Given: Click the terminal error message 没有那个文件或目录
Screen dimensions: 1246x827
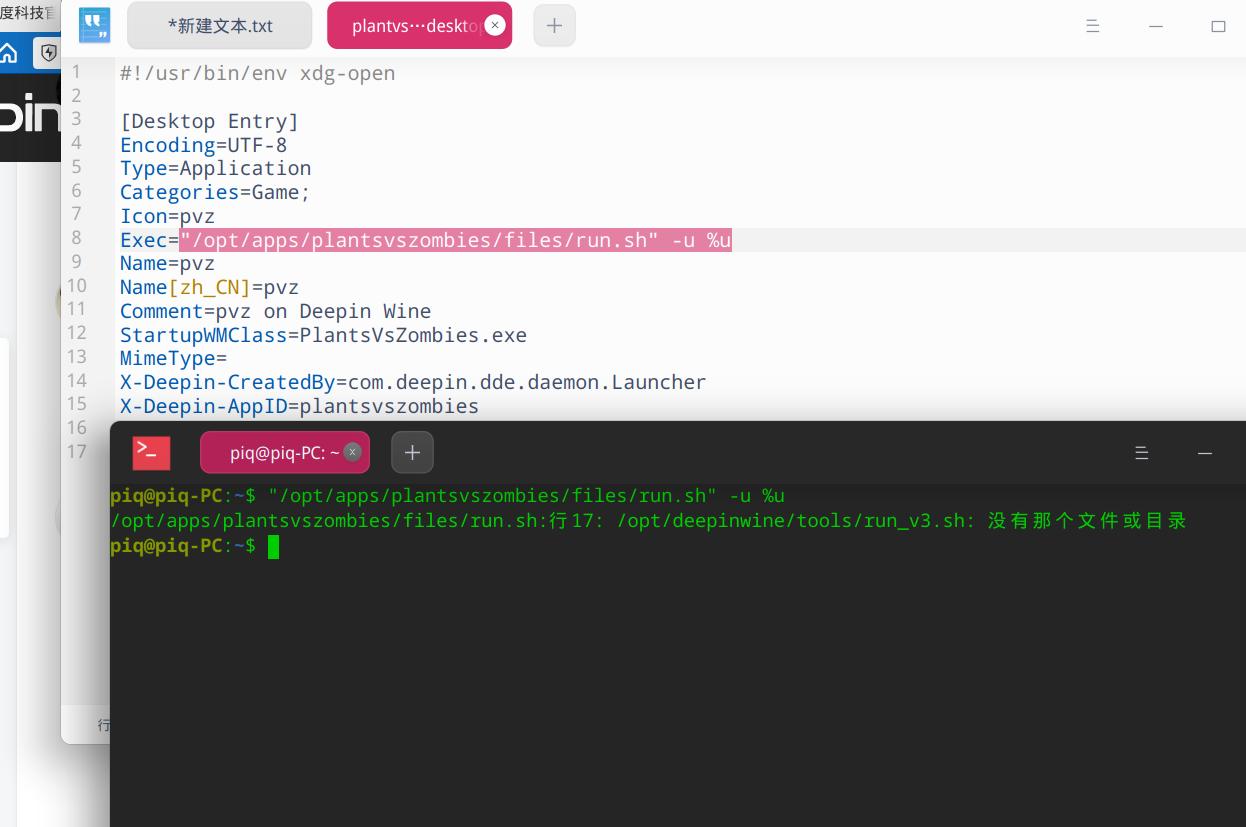Looking at the screenshot, I should tap(1087, 521).
